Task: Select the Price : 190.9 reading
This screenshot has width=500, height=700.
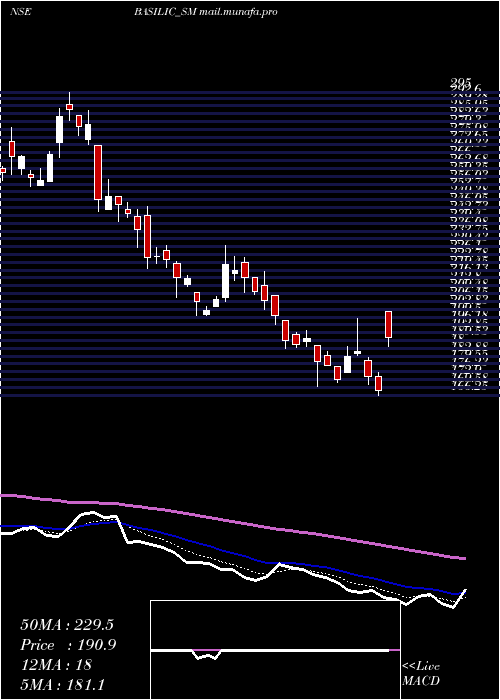Action: pos(68,645)
